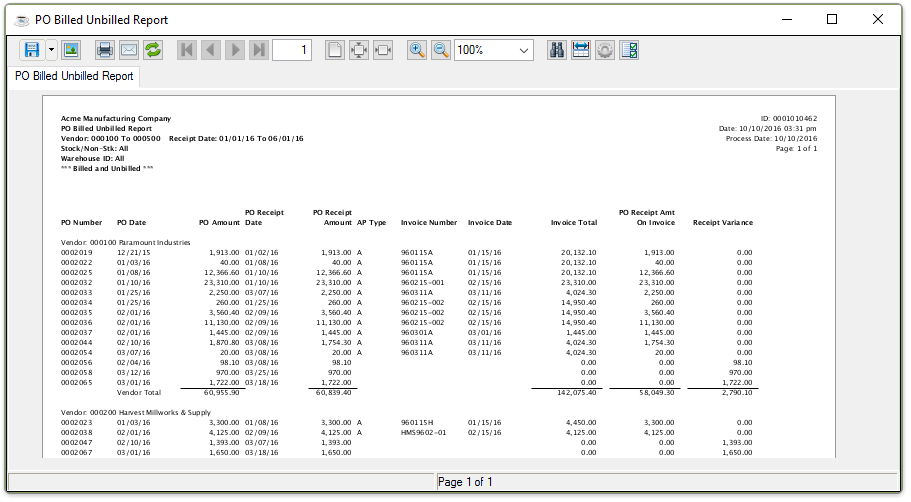Screen dimensions: 911x502
Task: Switch to single whole page view
Action: pos(335,50)
